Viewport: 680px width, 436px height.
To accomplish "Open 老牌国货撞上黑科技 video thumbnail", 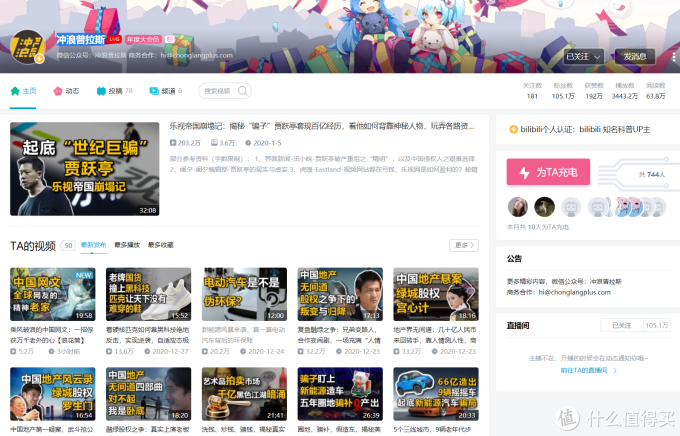I will tap(148, 294).
